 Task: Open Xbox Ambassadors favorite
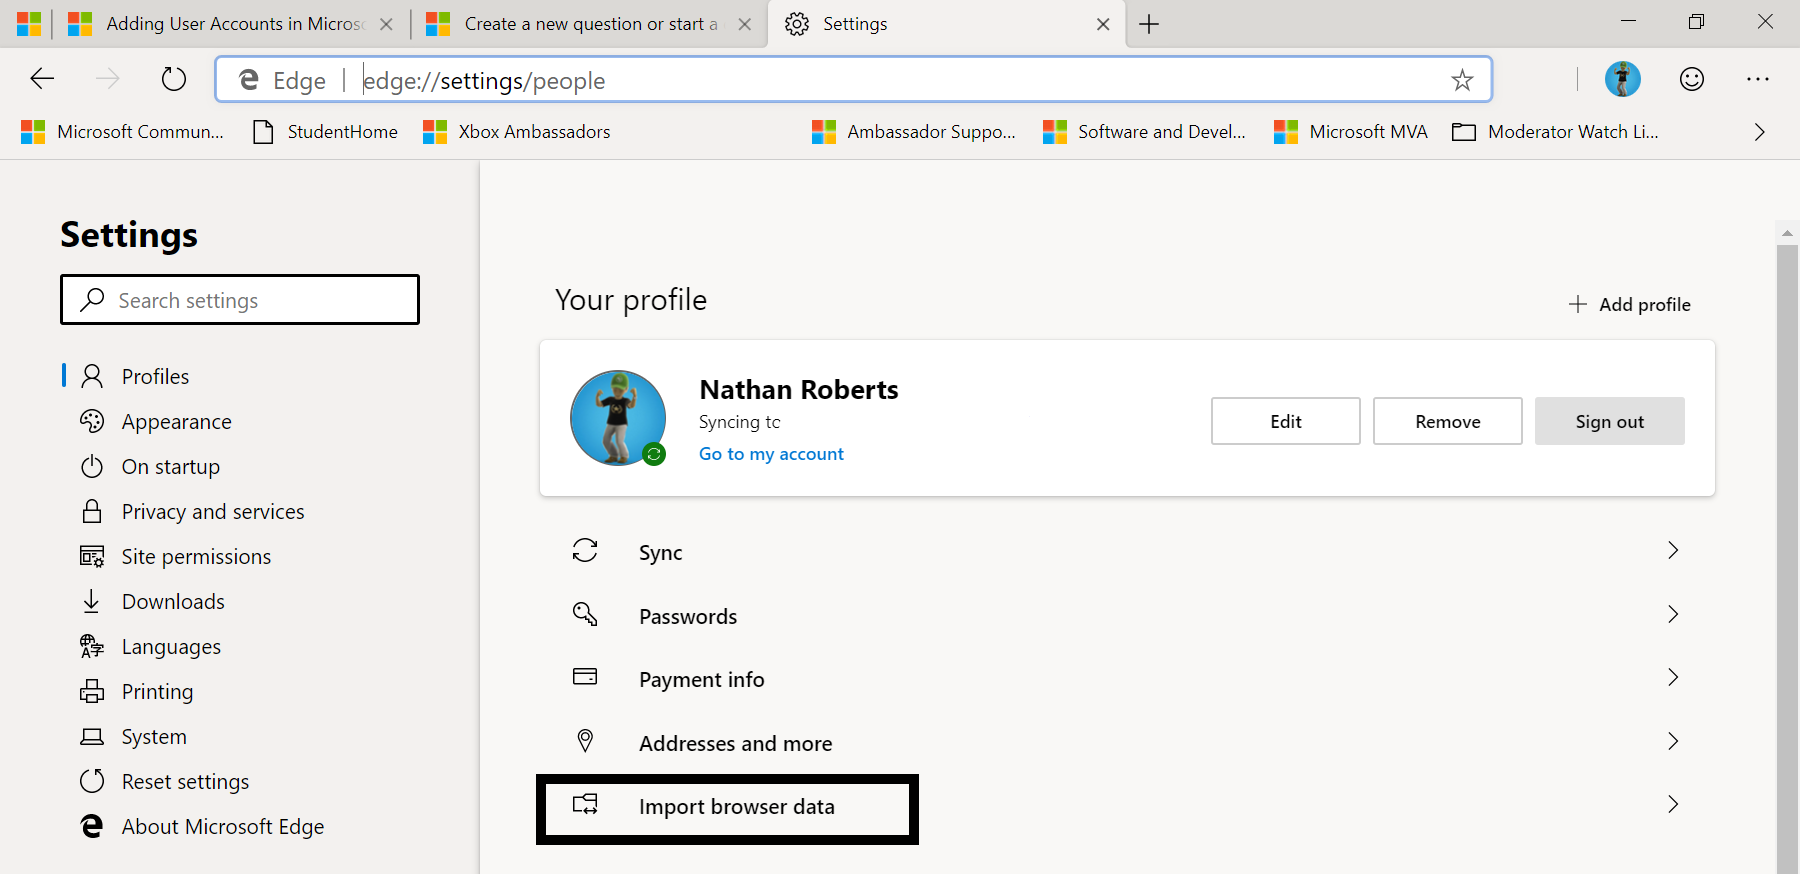click(517, 132)
